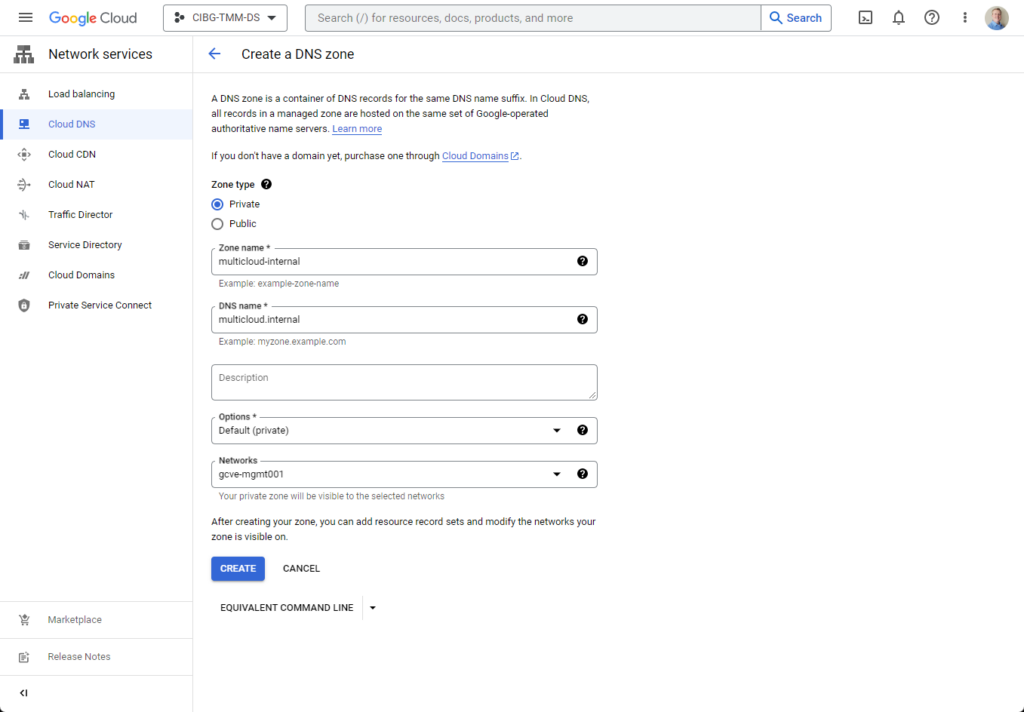Open the hamburger navigation menu

pyautogui.click(x=25, y=18)
